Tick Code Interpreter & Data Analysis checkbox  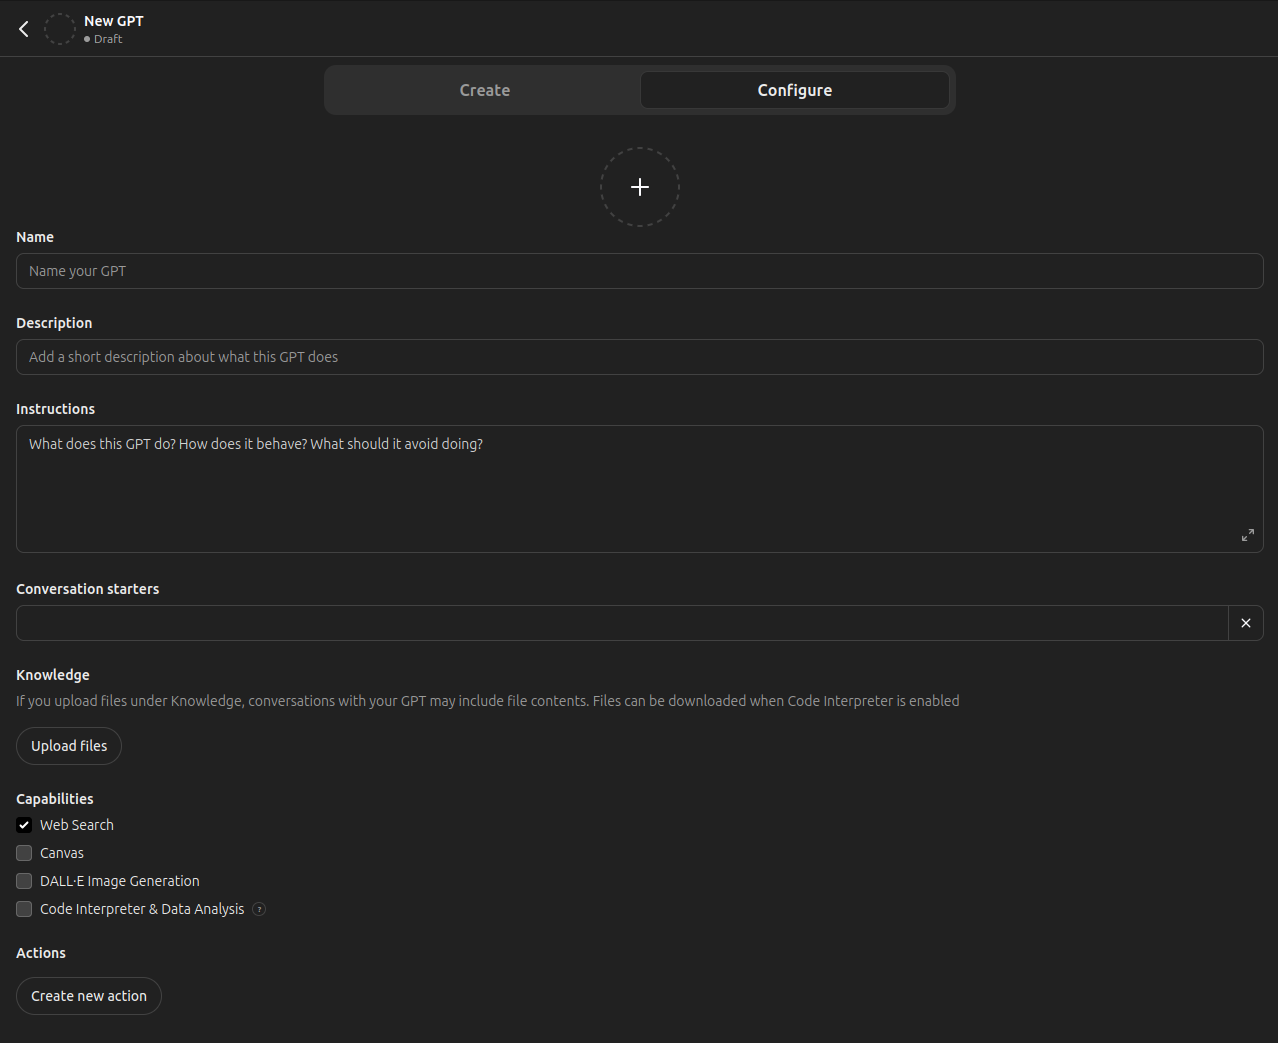[x=24, y=909]
